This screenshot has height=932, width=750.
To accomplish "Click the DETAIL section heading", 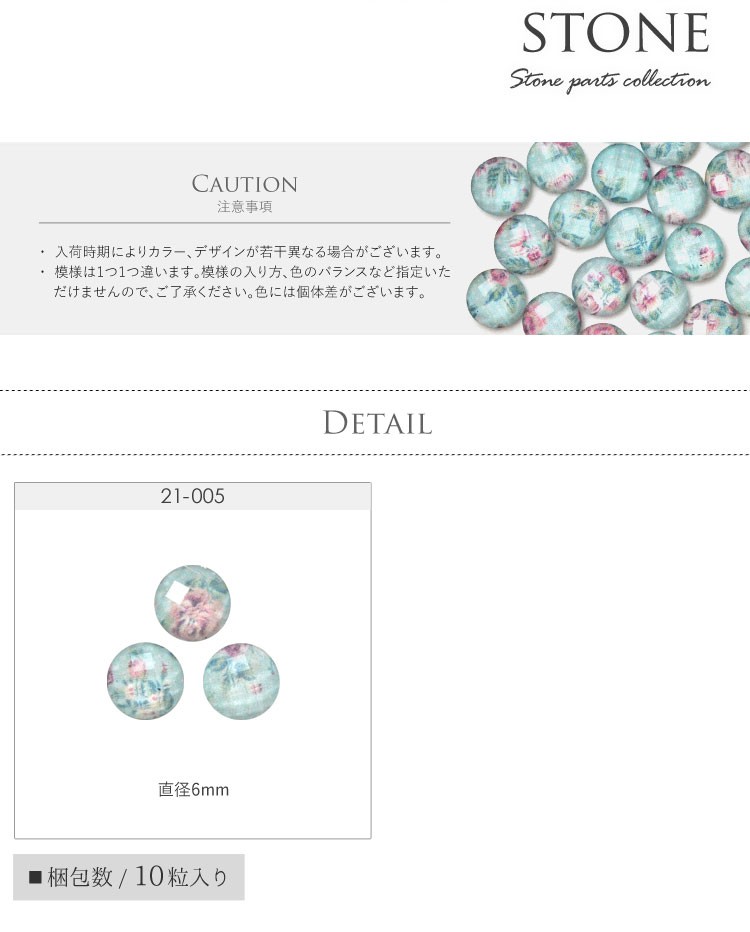I will point(377,423).
